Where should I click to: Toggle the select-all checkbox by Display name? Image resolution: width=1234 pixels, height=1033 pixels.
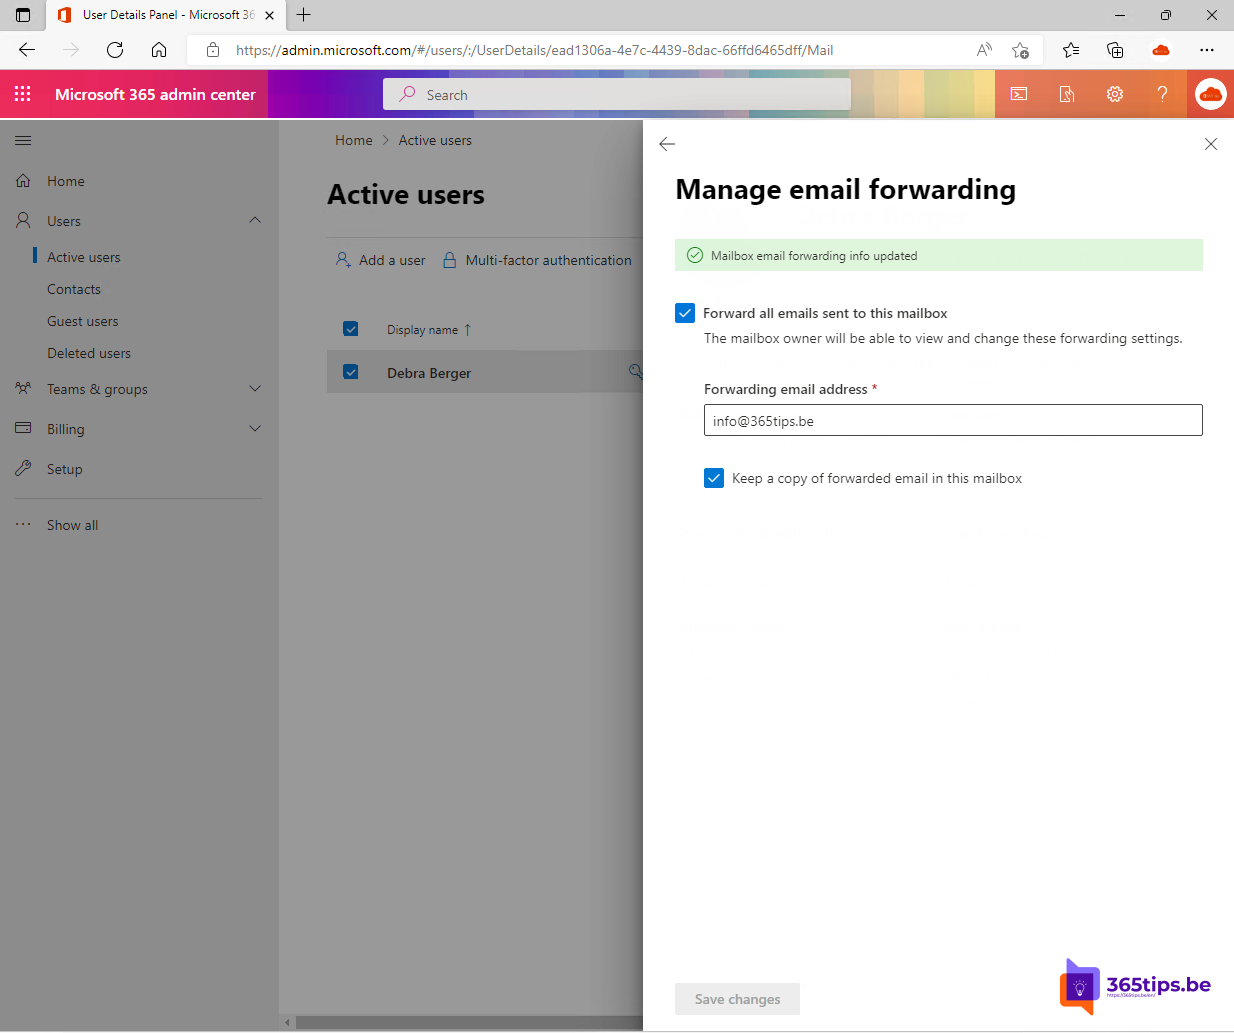pos(351,329)
